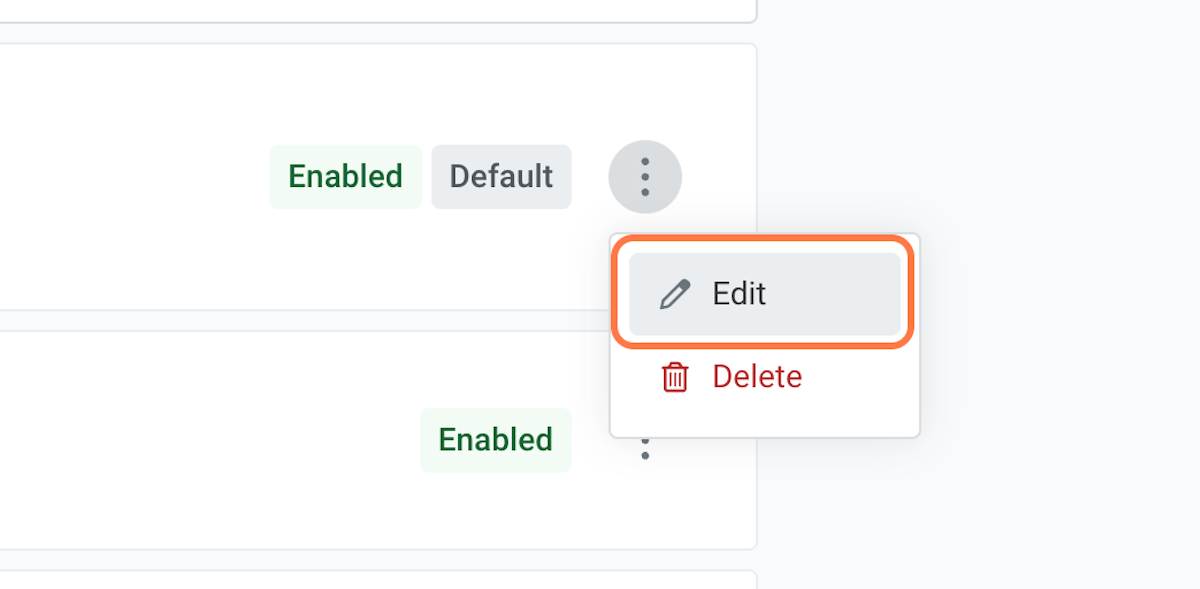Click the Edit text label
The width and height of the screenshot is (1200, 589).
pyautogui.click(x=739, y=294)
